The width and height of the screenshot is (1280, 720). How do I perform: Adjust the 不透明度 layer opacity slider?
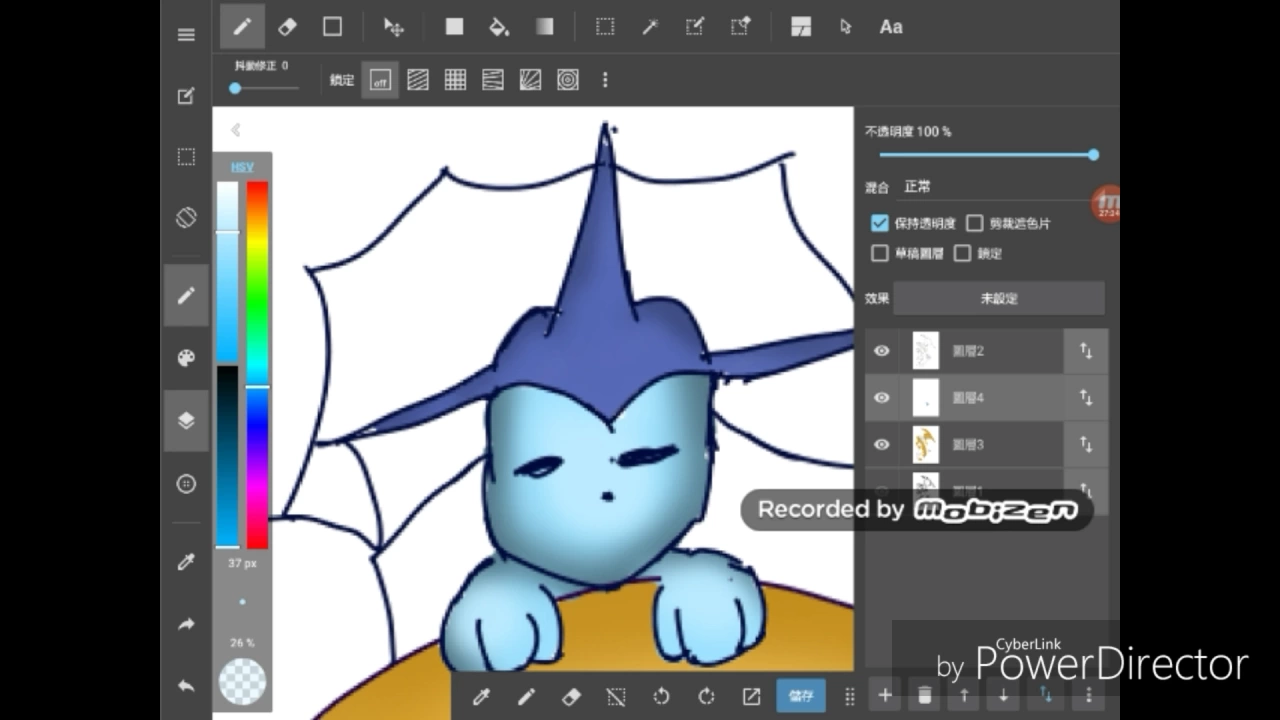988,155
